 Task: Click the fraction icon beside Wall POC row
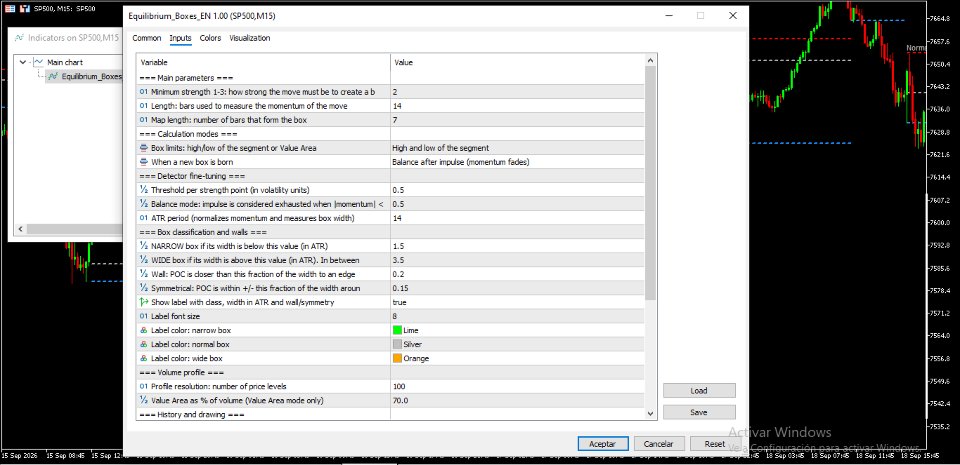click(x=144, y=274)
